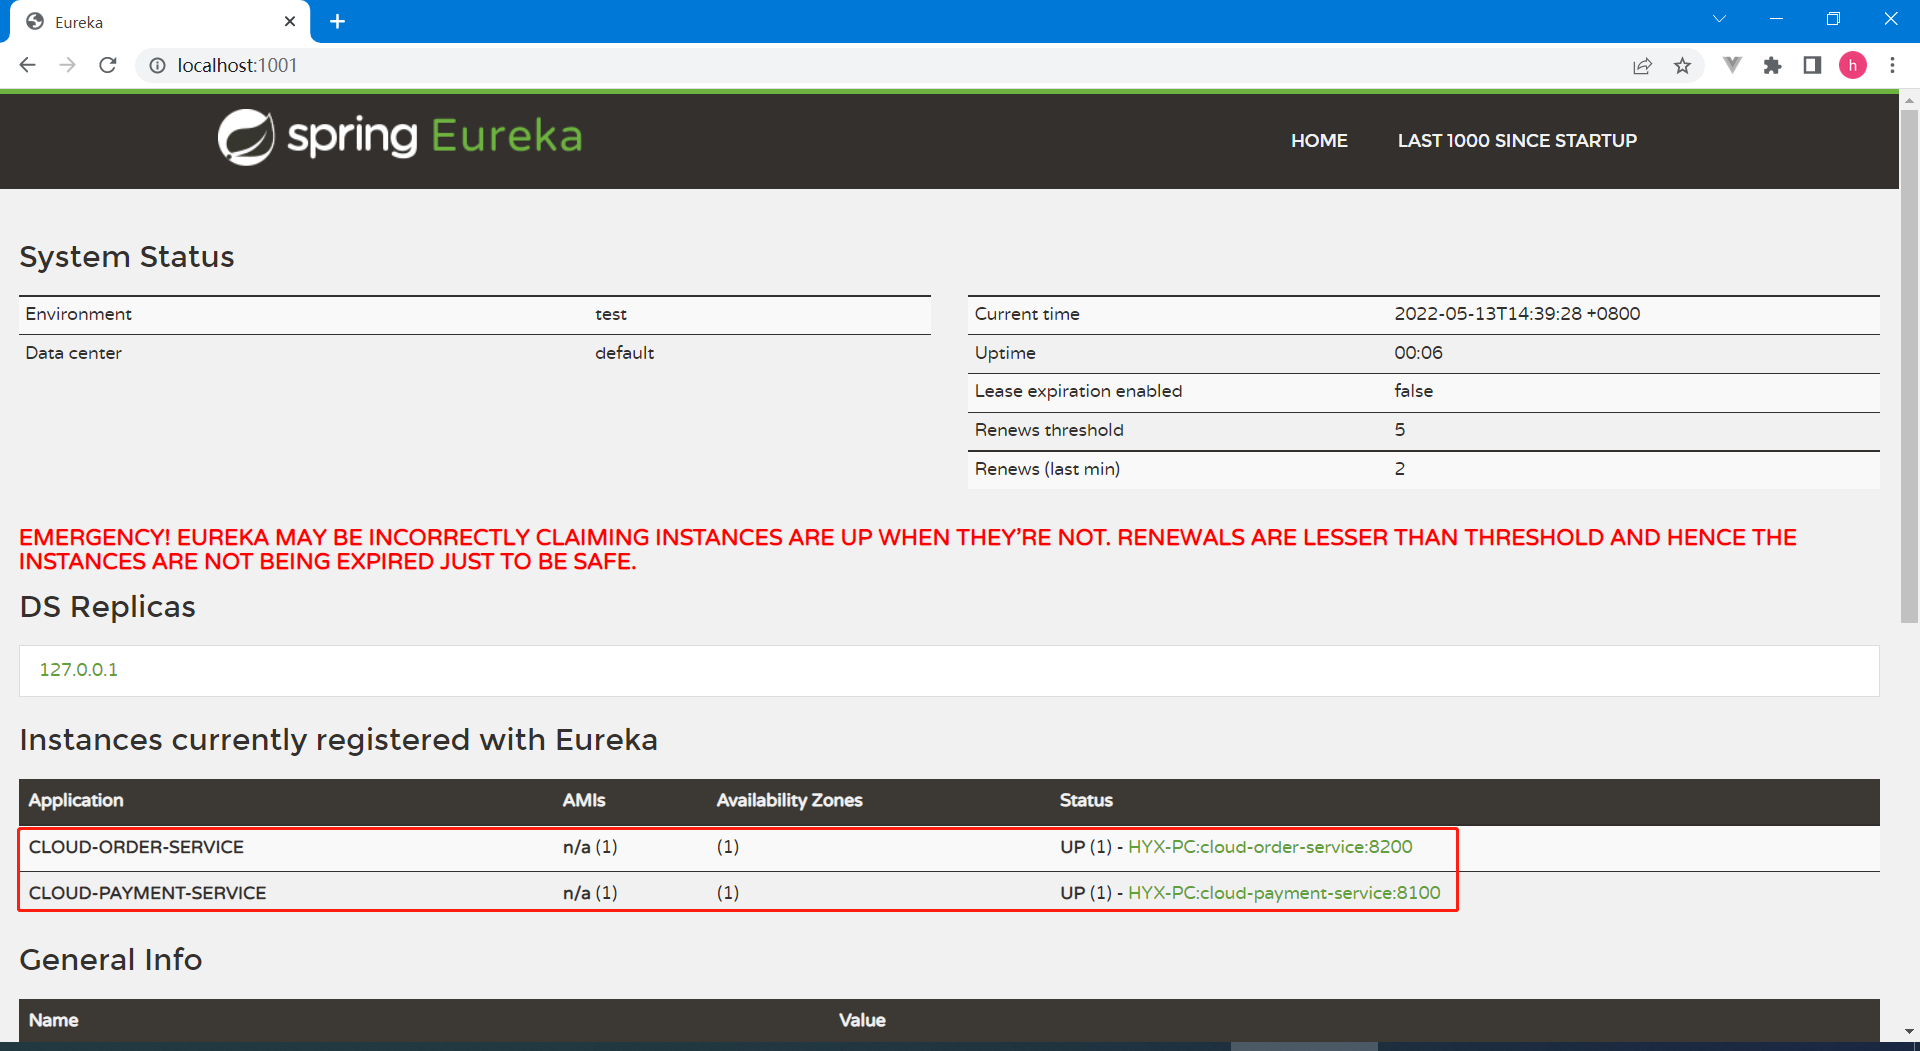Open the tab search dropdown arrow
Screen dimensions: 1920x1051
1719,19
